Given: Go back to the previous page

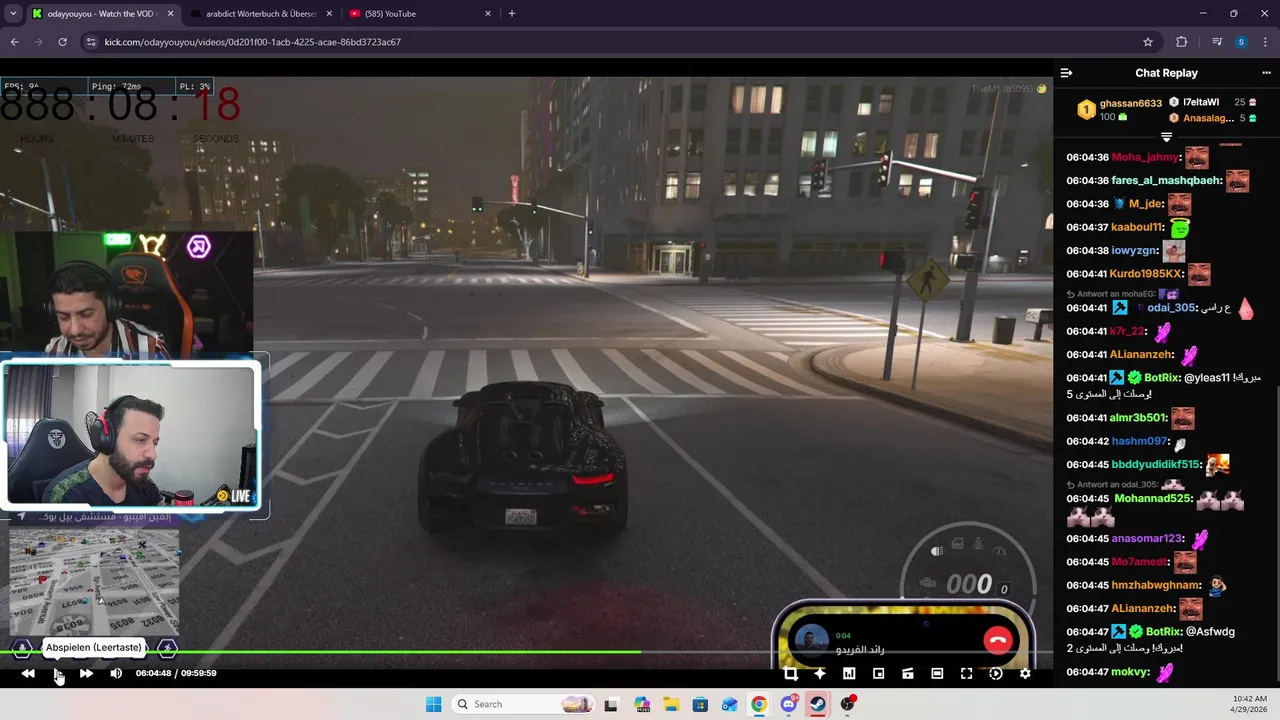Looking at the screenshot, I should [14, 42].
